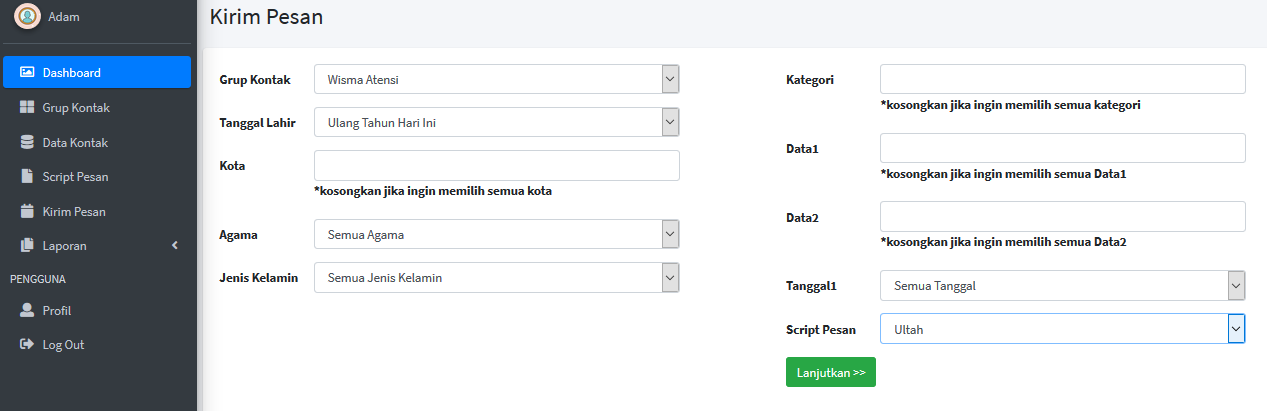
Task: Click into the Data1 input field
Action: pos(1062,148)
